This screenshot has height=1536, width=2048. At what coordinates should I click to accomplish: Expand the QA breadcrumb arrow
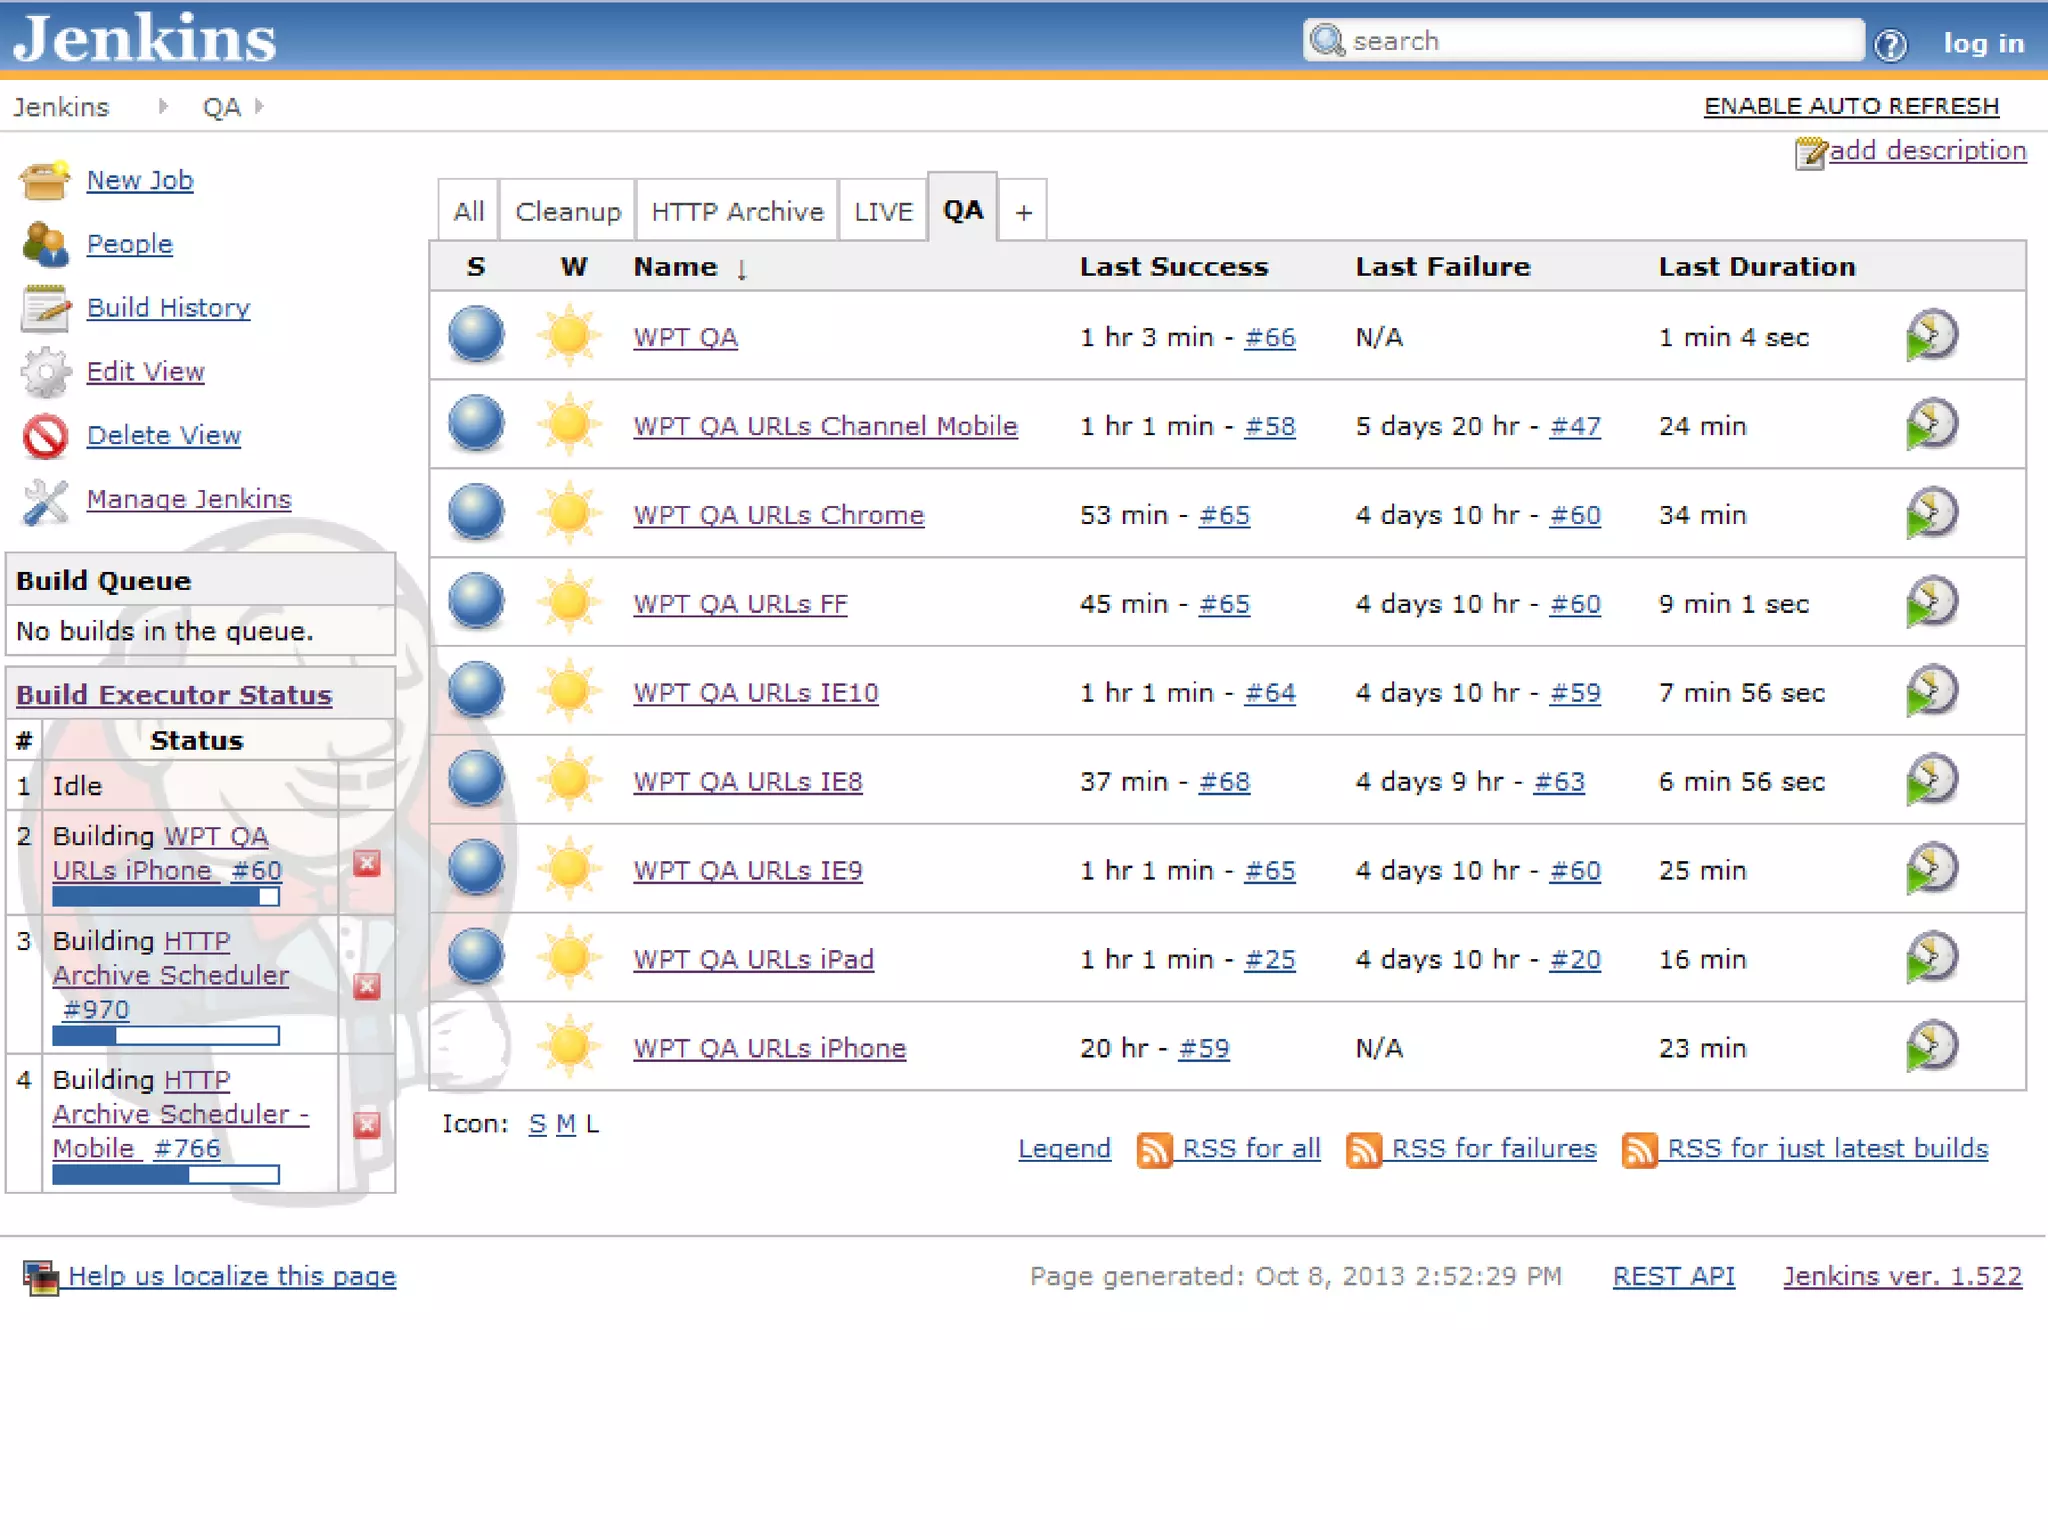[259, 106]
